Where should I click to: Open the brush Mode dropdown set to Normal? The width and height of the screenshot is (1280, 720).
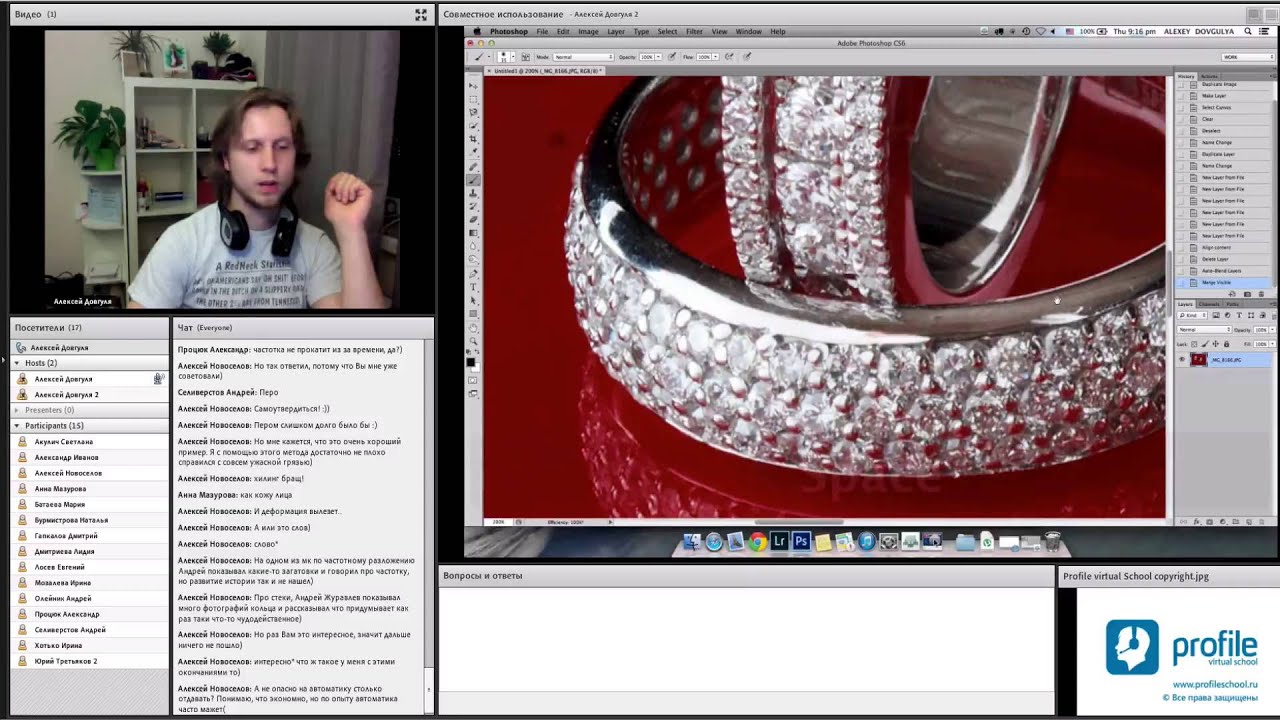[583, 57]
